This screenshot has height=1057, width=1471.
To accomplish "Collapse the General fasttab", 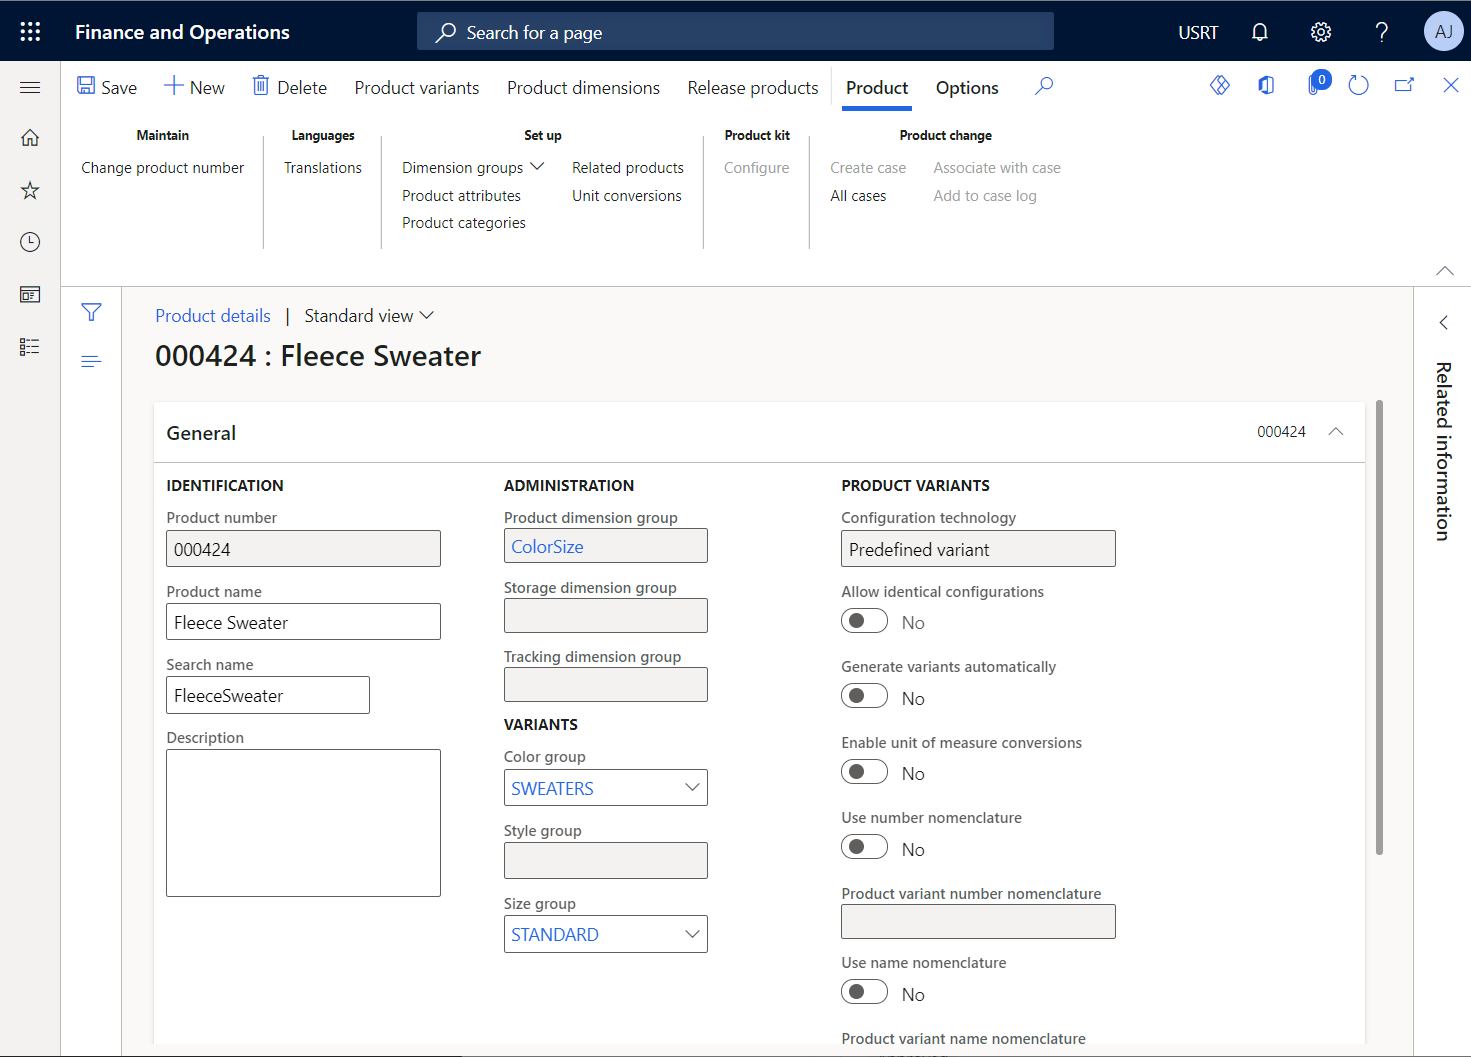I will pyautogui.click(x=1336, y=432).
